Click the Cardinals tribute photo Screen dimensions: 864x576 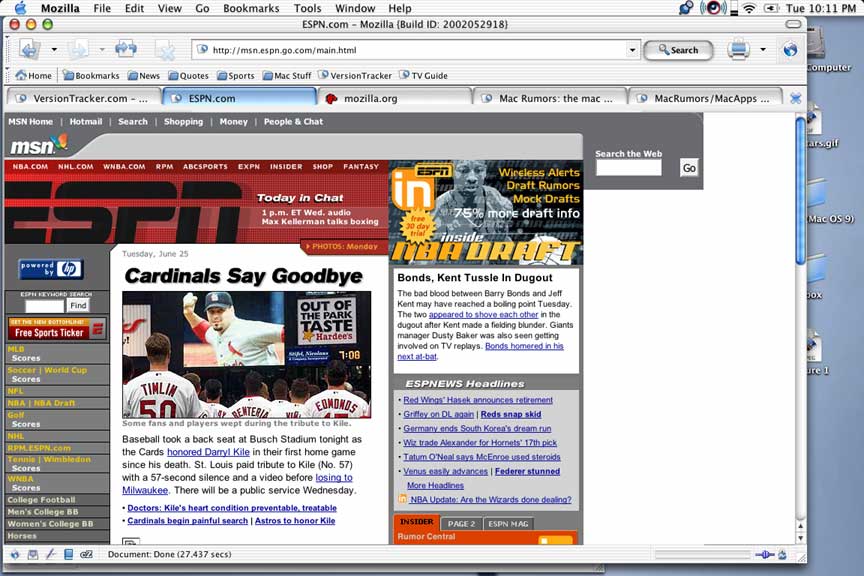(x=246, y=354)
